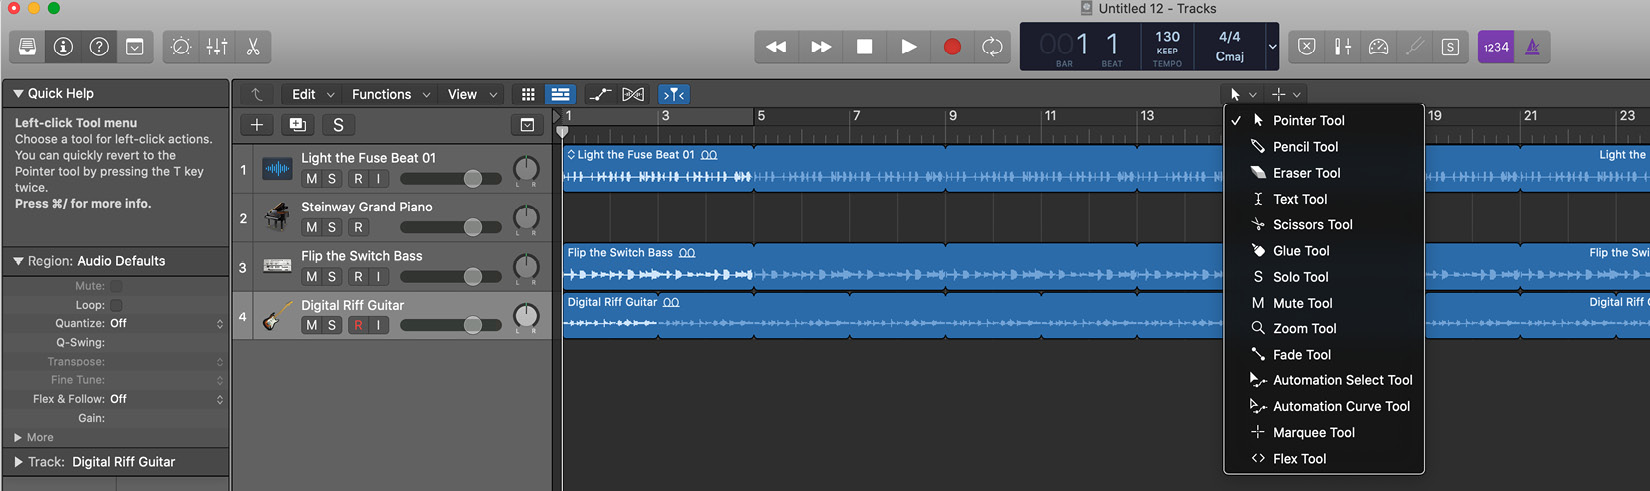Switch to grid view icon
The height and width of the screenshot is (491, 1650).
pyautogui.click(x=528, y=94)
